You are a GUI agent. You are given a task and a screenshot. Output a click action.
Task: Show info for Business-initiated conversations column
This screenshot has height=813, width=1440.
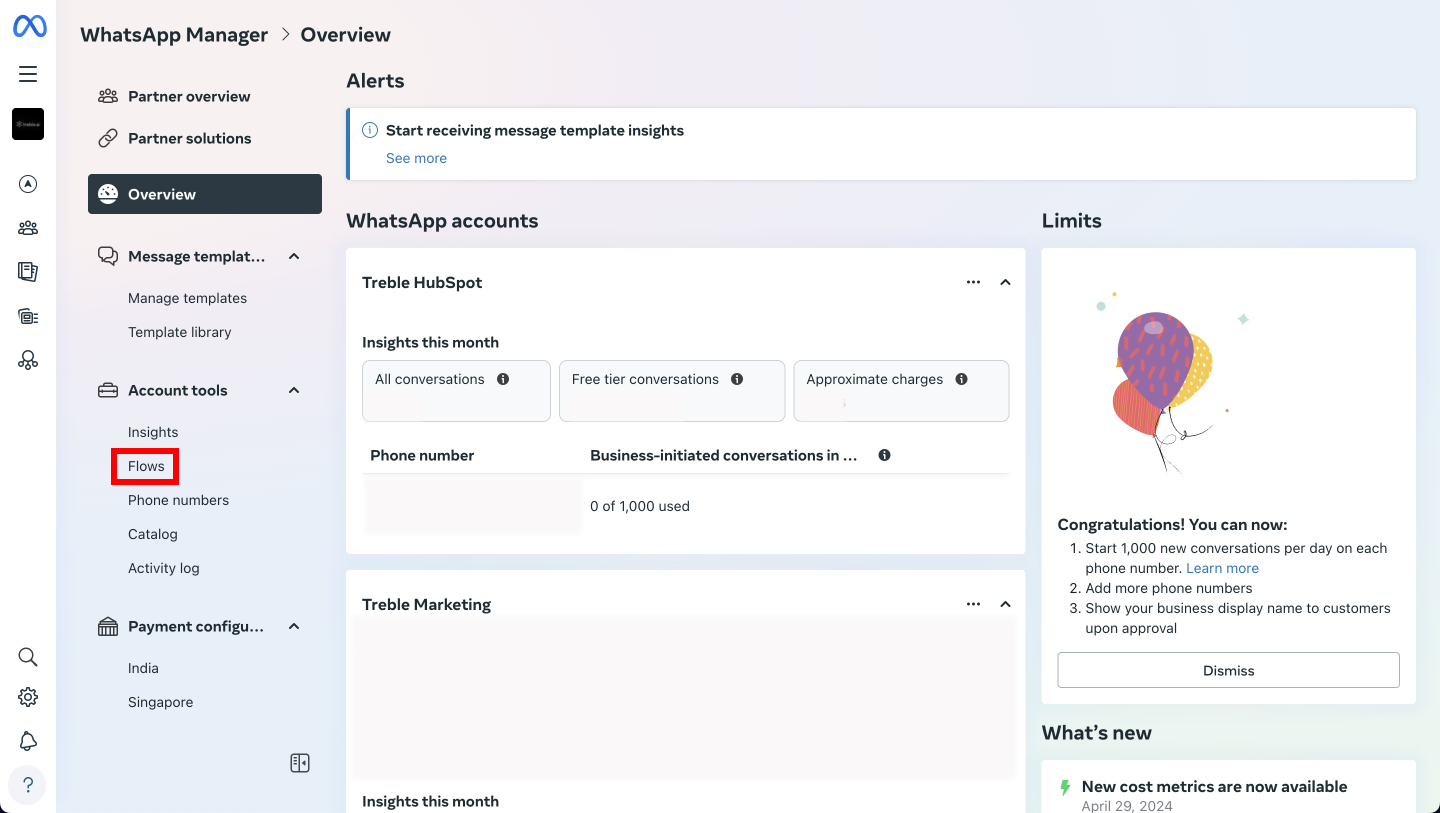click(884, 455)
